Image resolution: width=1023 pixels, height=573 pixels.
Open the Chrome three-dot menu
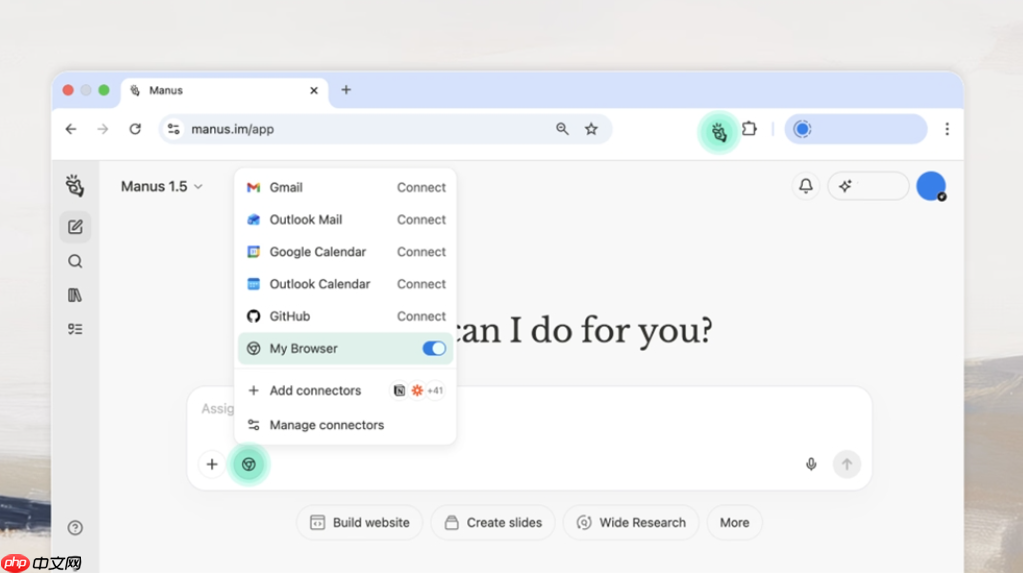point(947,129)
